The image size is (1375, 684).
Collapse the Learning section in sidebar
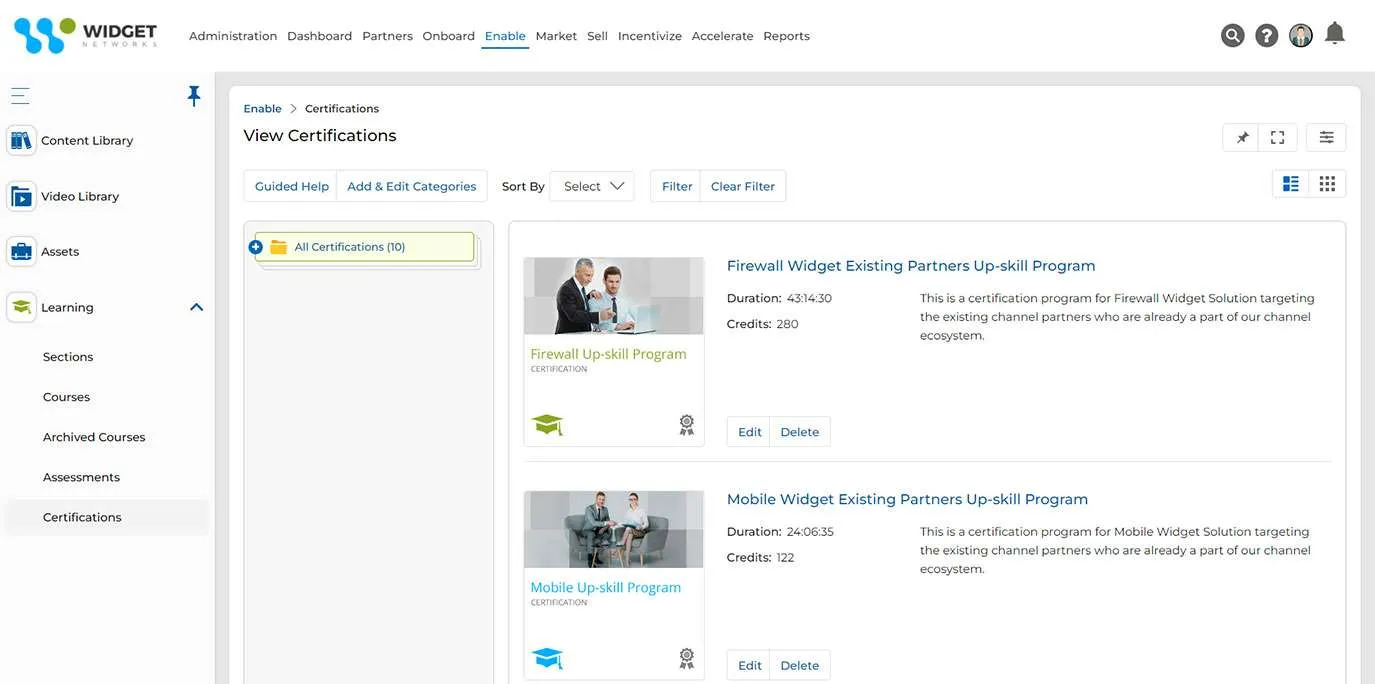coord(197,307)
